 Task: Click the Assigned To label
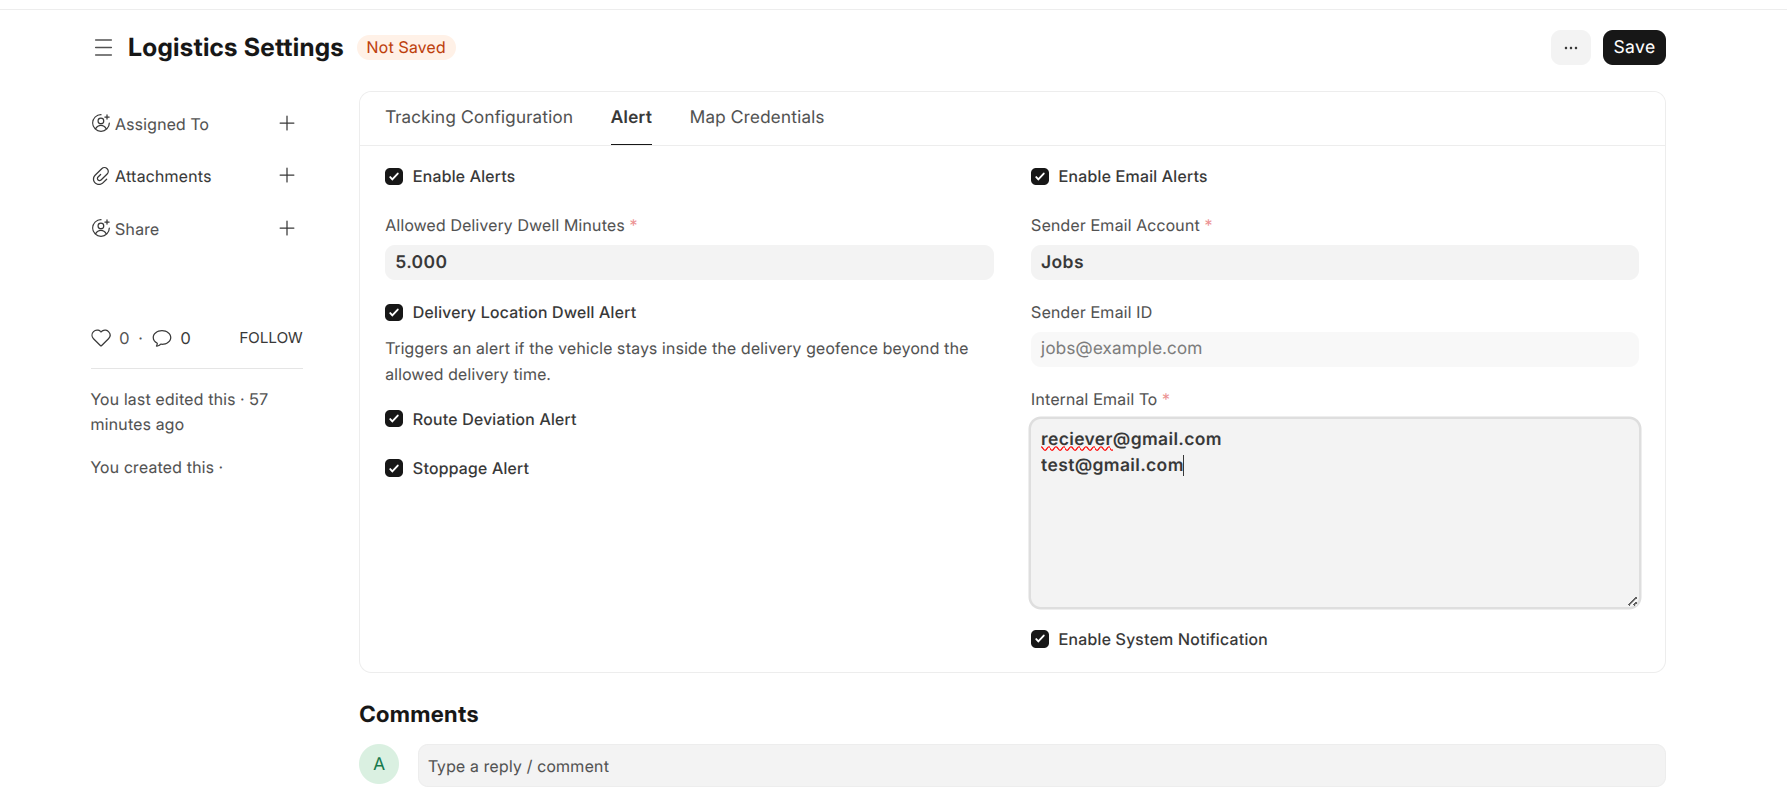[x=162, y=125]
